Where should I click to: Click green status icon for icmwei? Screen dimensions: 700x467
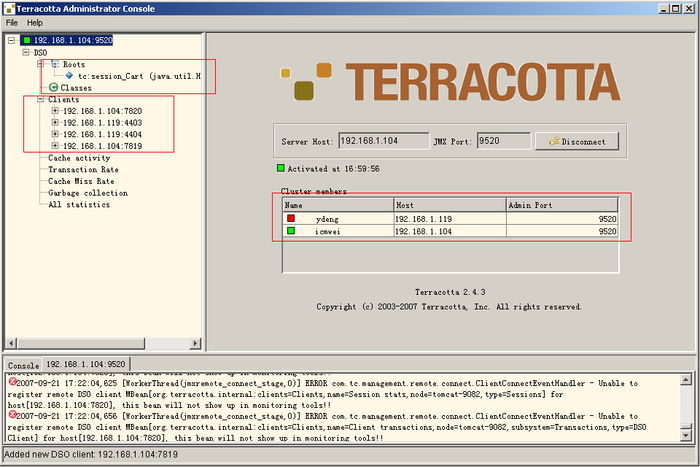[291, 230]
